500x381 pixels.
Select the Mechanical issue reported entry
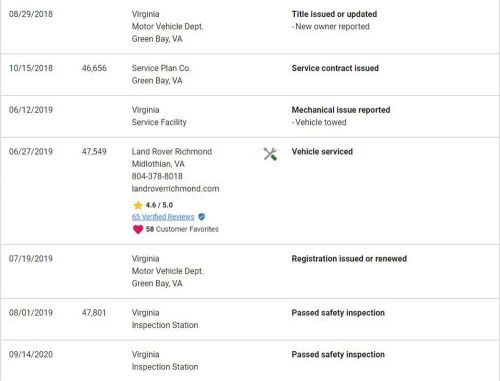tap(250, 116)
